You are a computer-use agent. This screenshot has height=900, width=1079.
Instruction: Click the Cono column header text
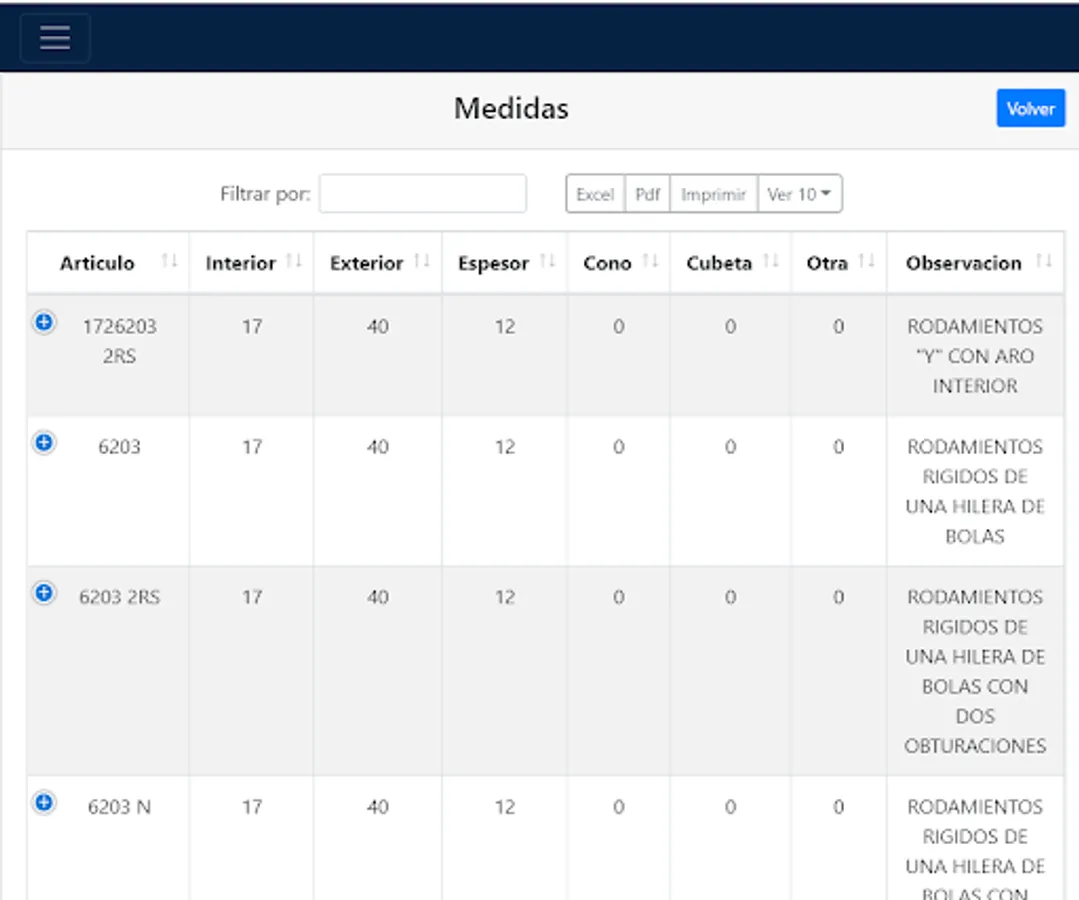tap(607, 263)
